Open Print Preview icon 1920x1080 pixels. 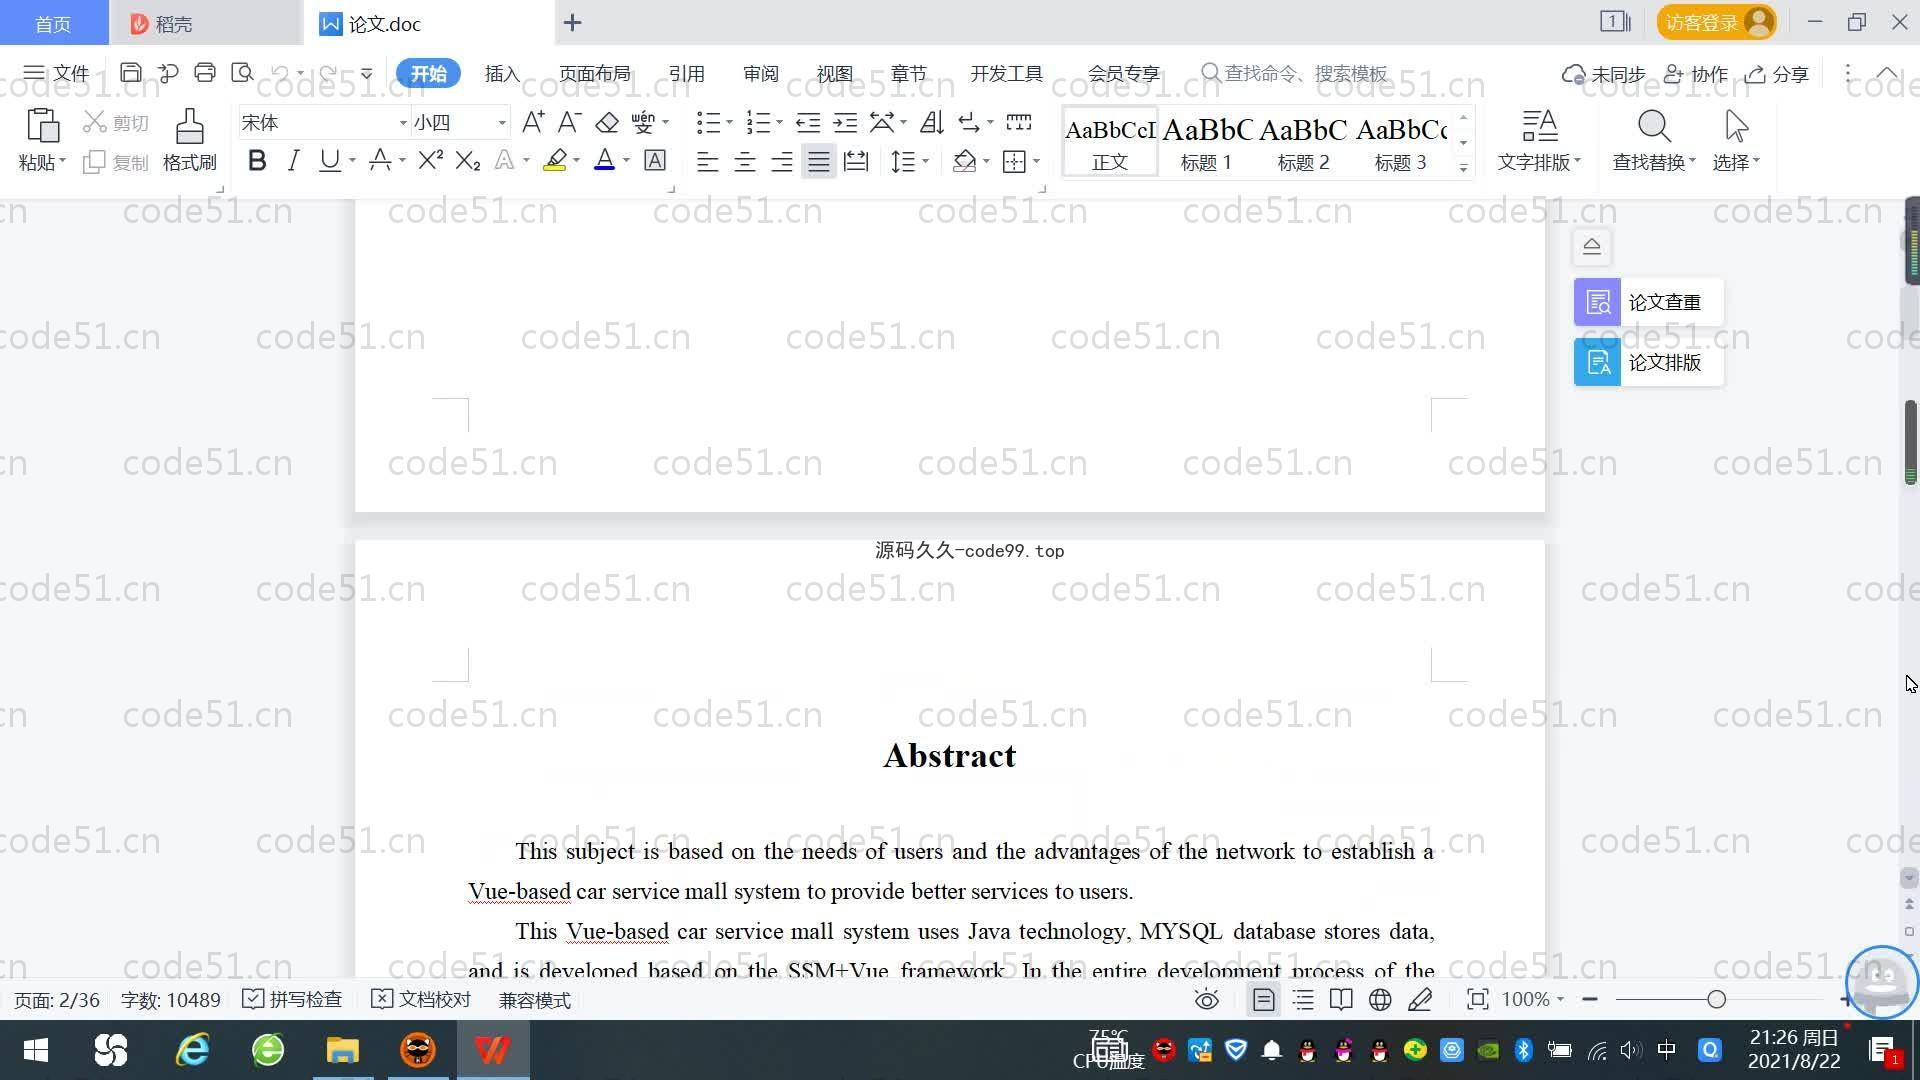point(242,73)
